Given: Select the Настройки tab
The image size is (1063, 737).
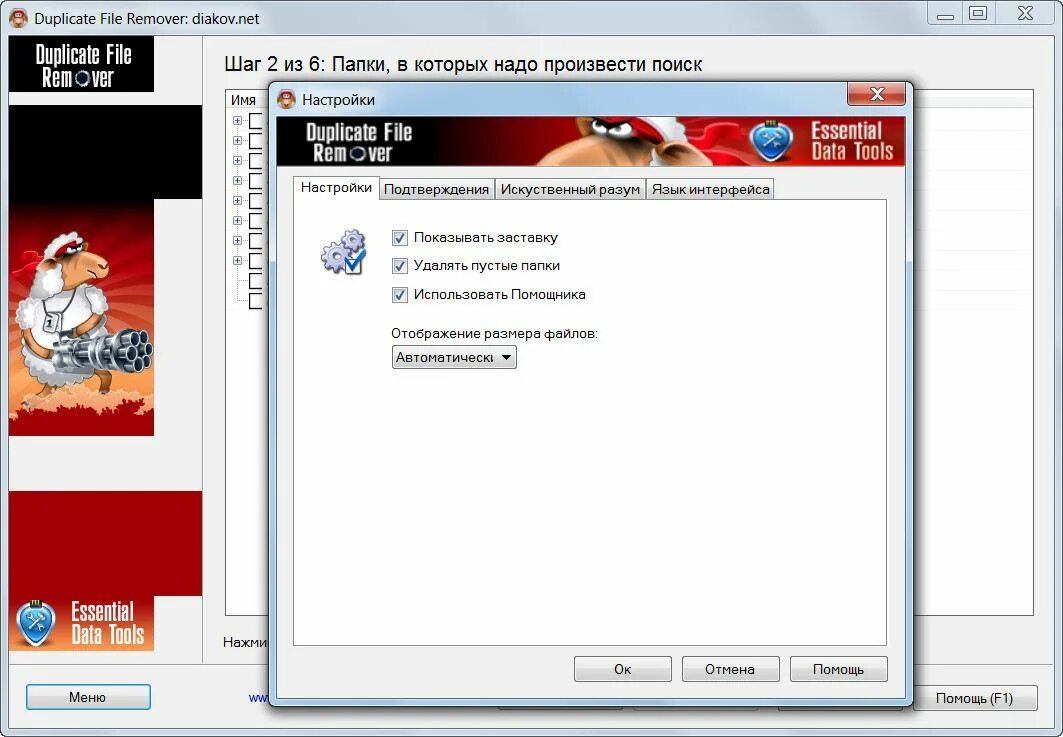Looking at the screenshot, I should click(336, 188).
